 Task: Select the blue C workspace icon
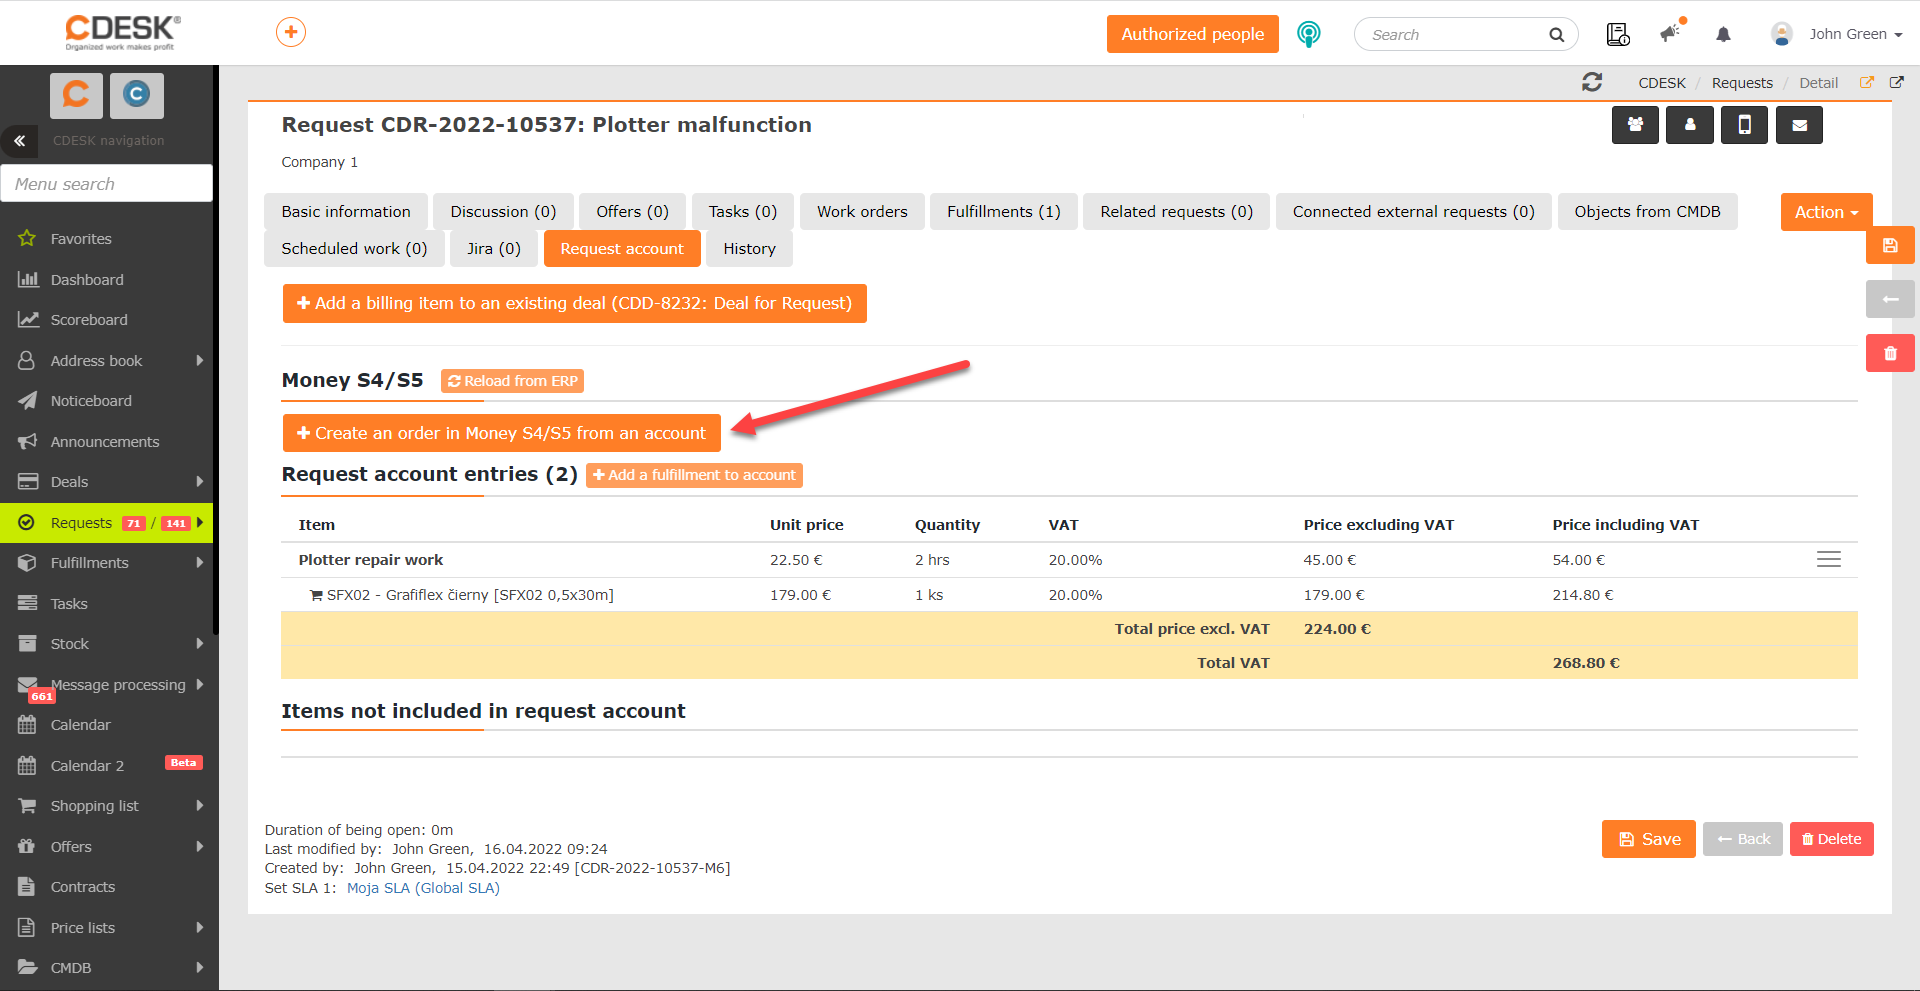click(x=136, y=94)
